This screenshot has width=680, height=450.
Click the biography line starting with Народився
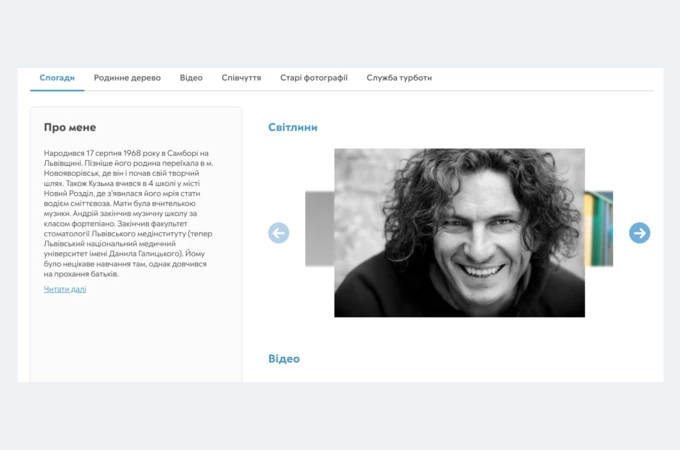pos(126,153)
